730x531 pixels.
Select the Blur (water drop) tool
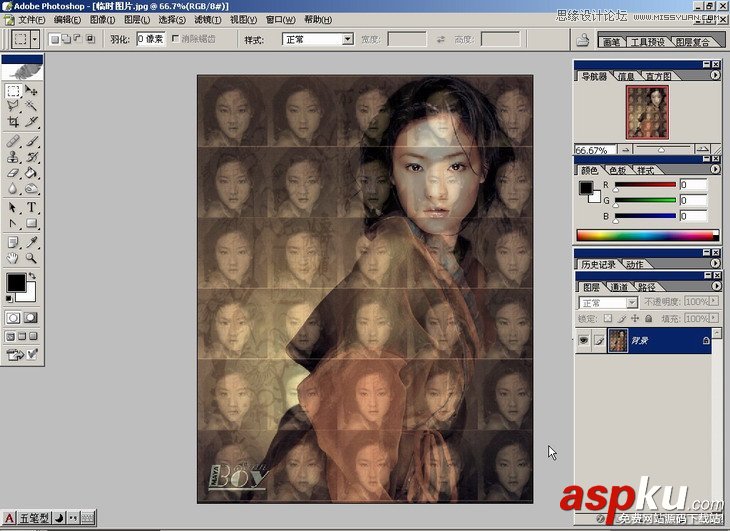point(13,188)
